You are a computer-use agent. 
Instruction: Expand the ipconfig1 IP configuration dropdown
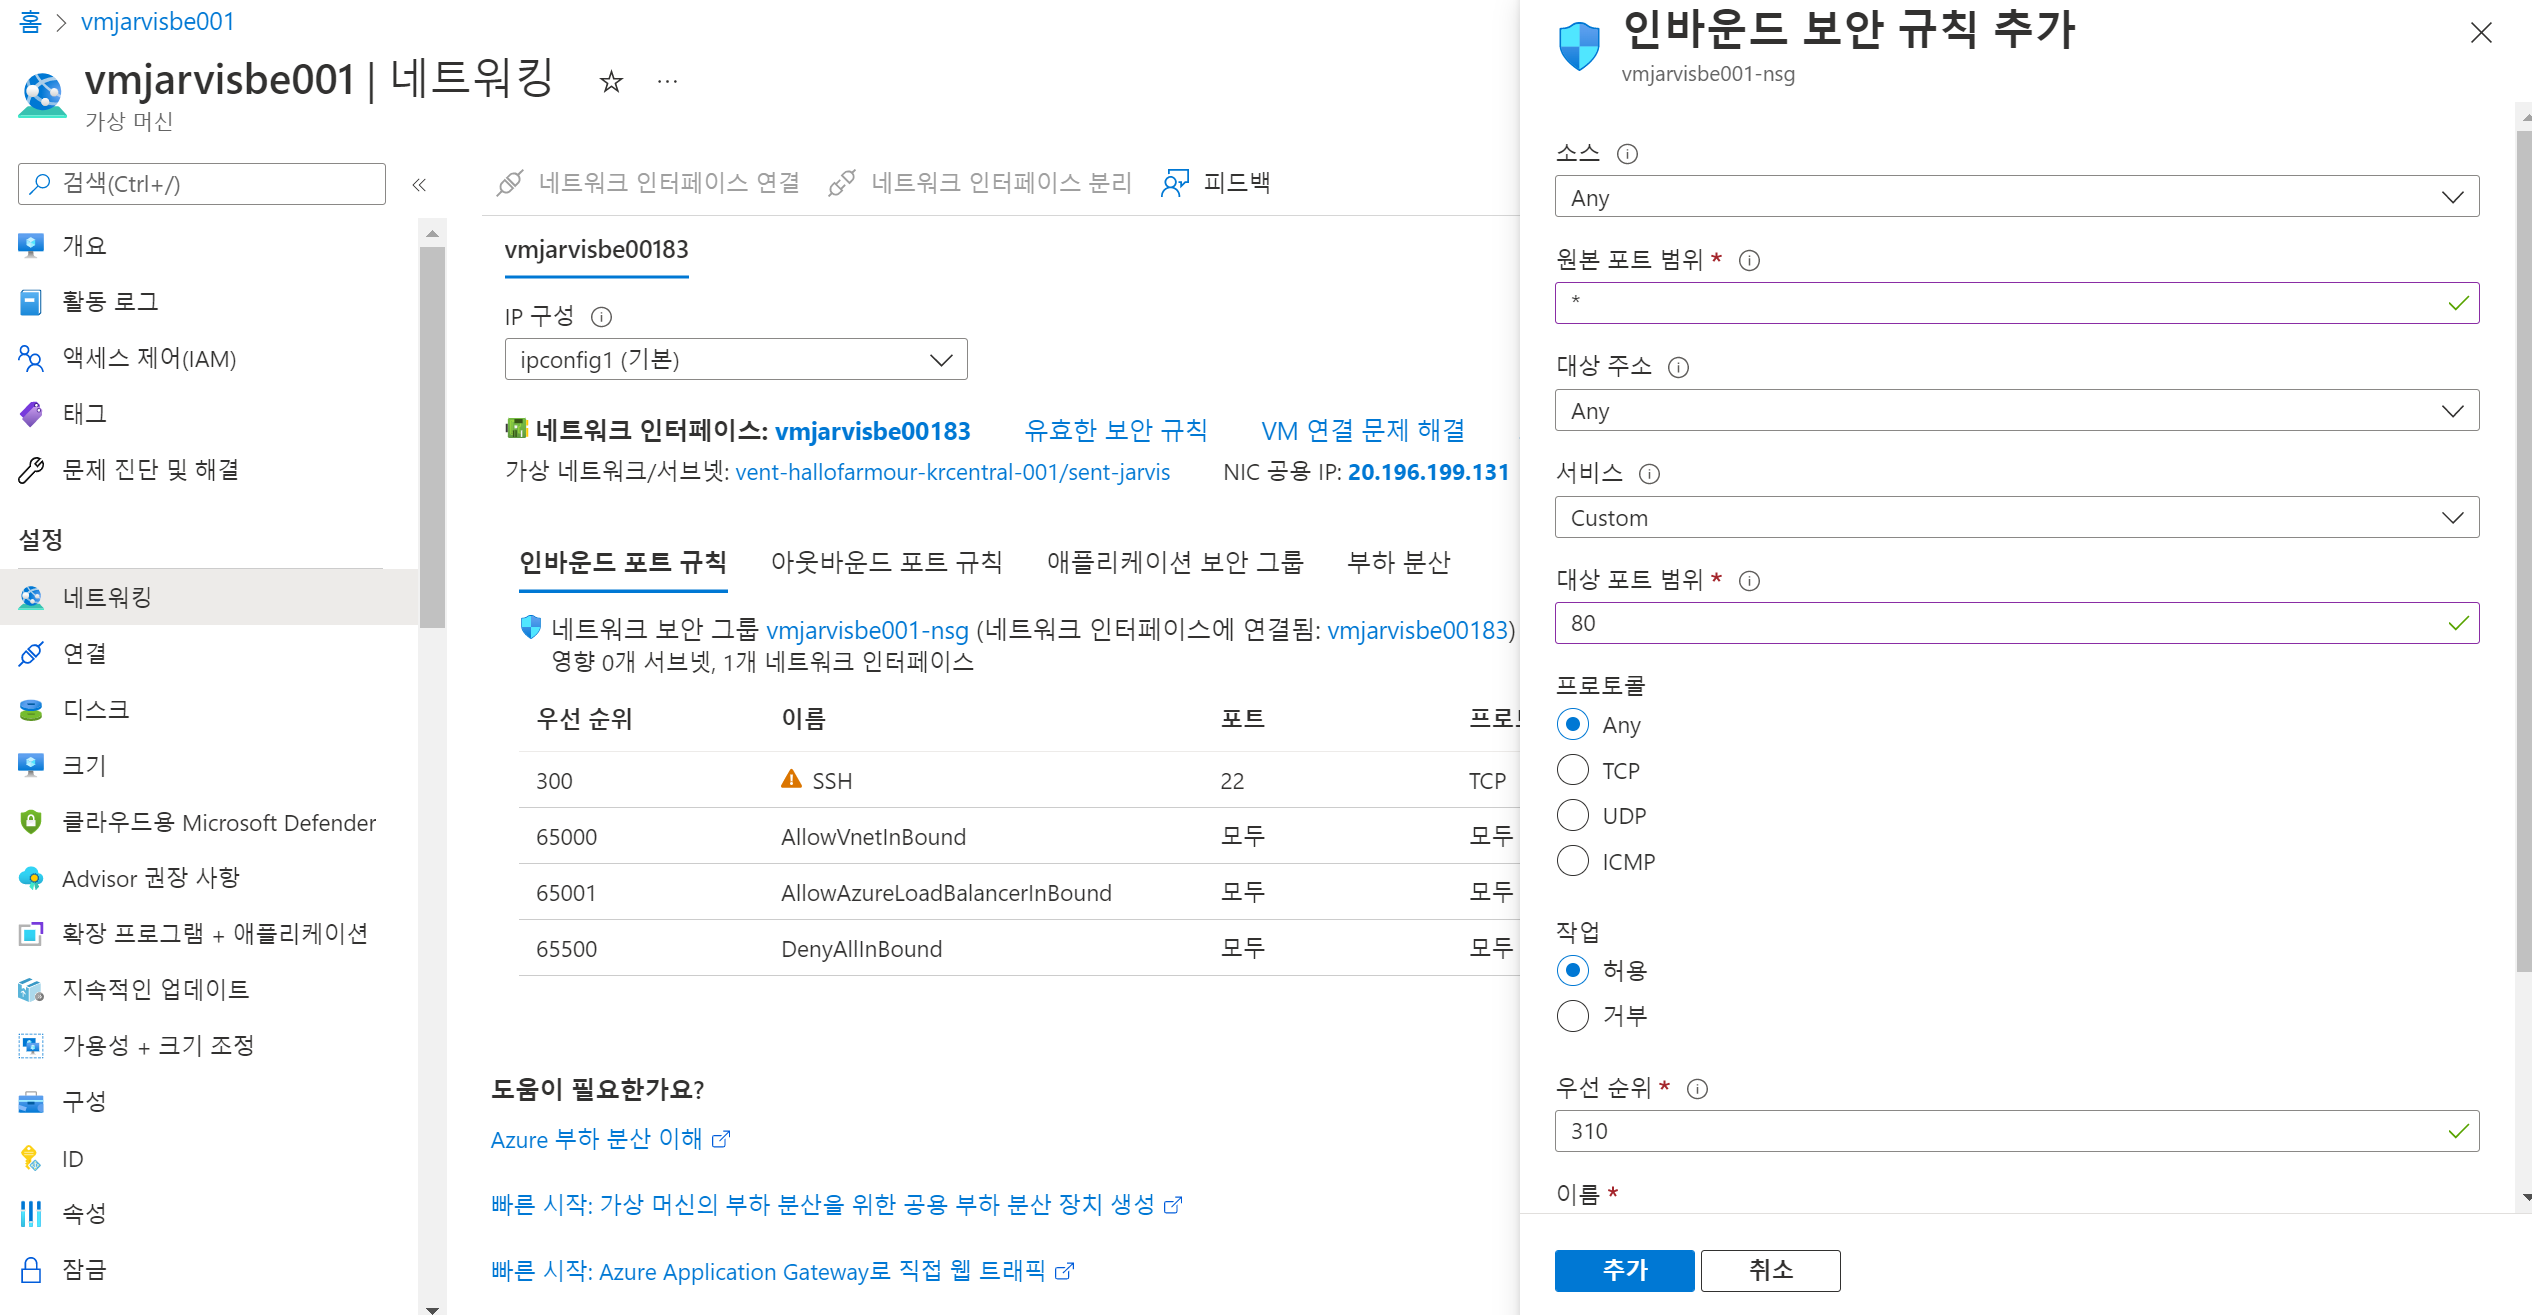click(735, 360)
